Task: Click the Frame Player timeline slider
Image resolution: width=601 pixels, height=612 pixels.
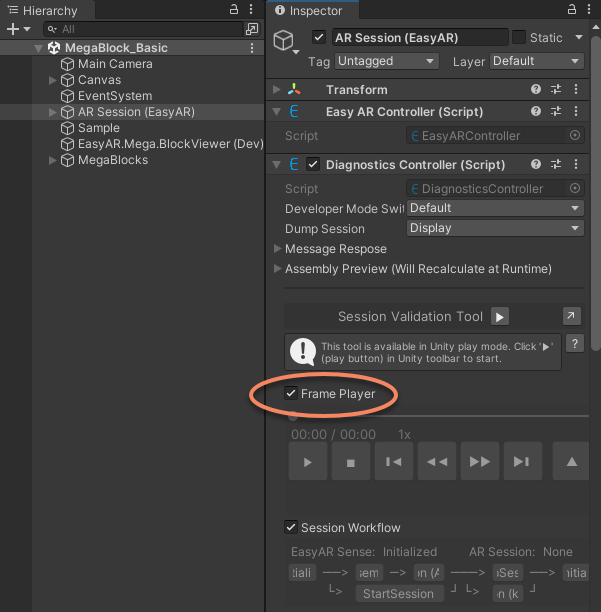Action: [438, 416]
